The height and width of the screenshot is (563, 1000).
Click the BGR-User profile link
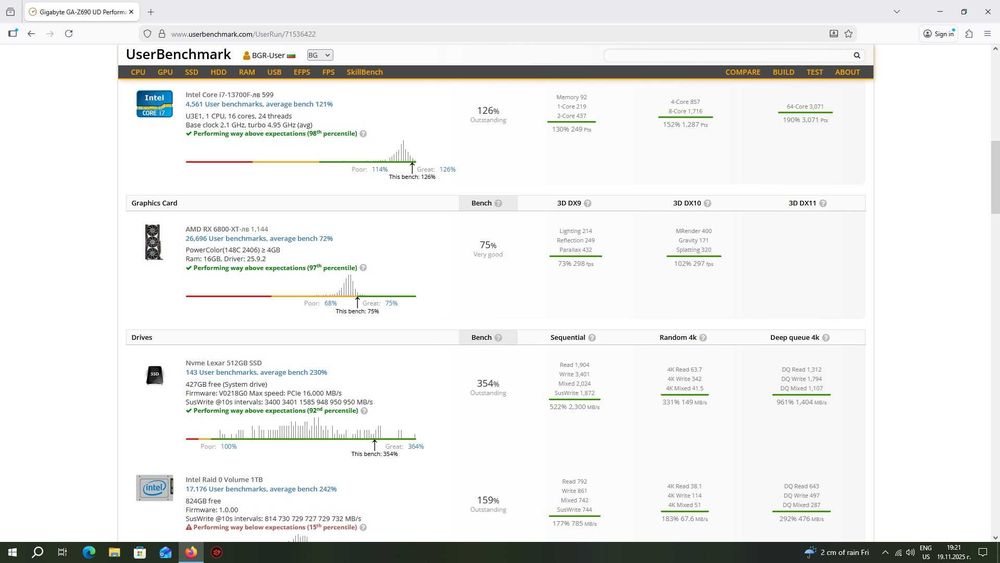(268, 55)
